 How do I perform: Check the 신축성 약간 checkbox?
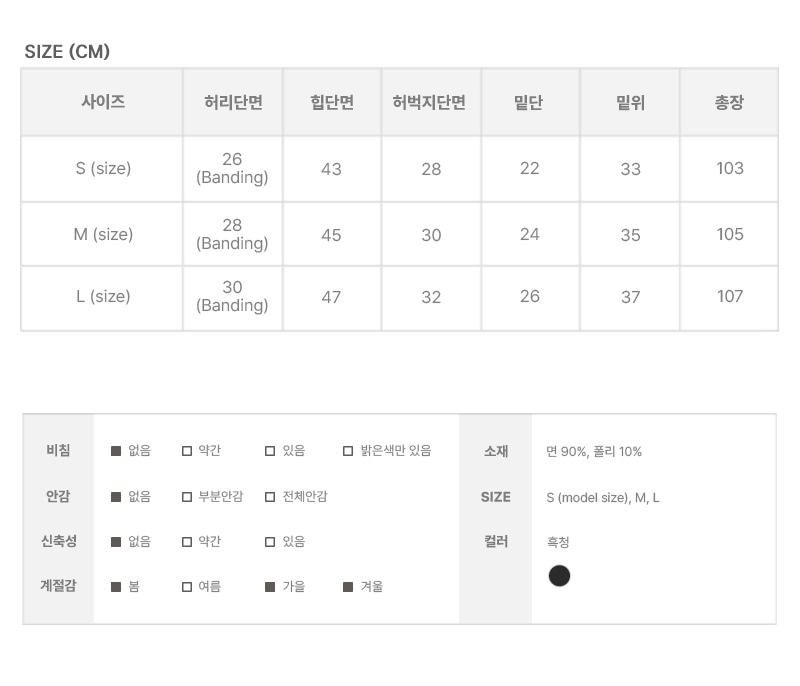187,542
